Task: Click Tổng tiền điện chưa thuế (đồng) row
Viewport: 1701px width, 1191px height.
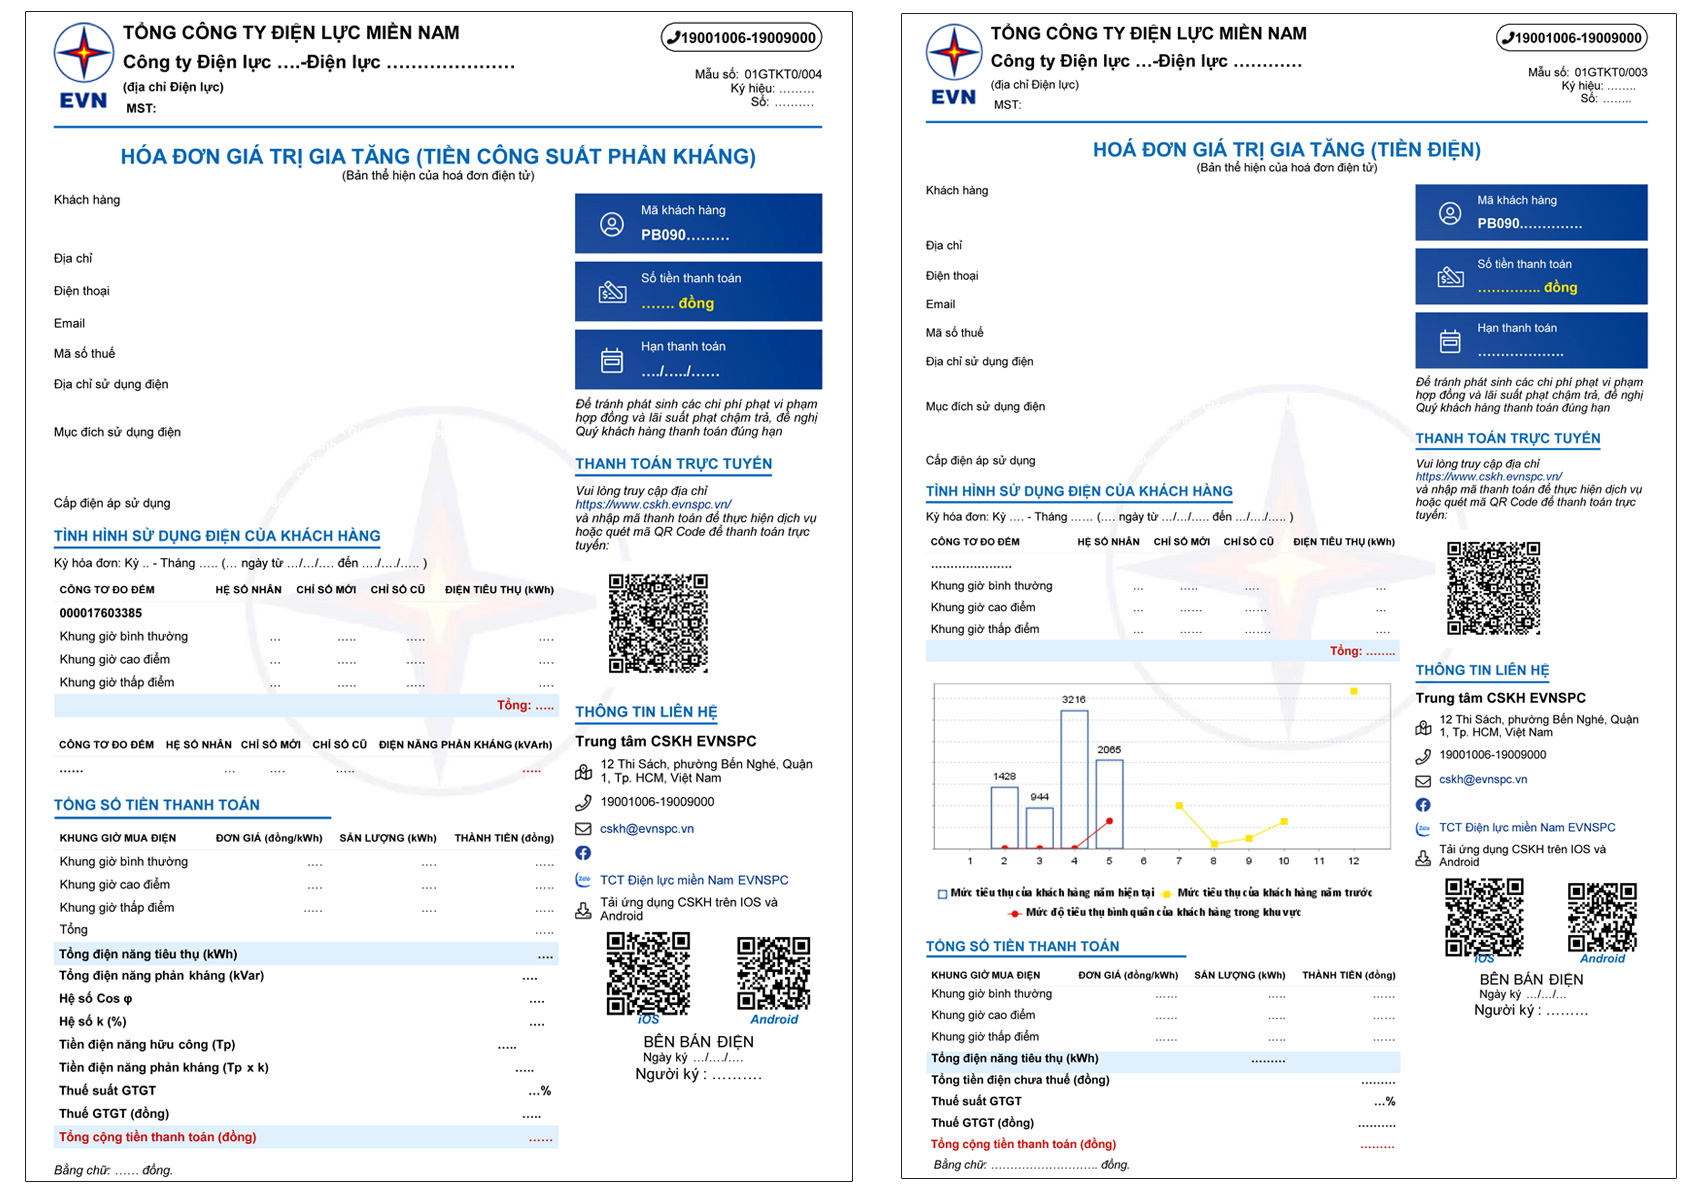Action: point(1163,1080)
